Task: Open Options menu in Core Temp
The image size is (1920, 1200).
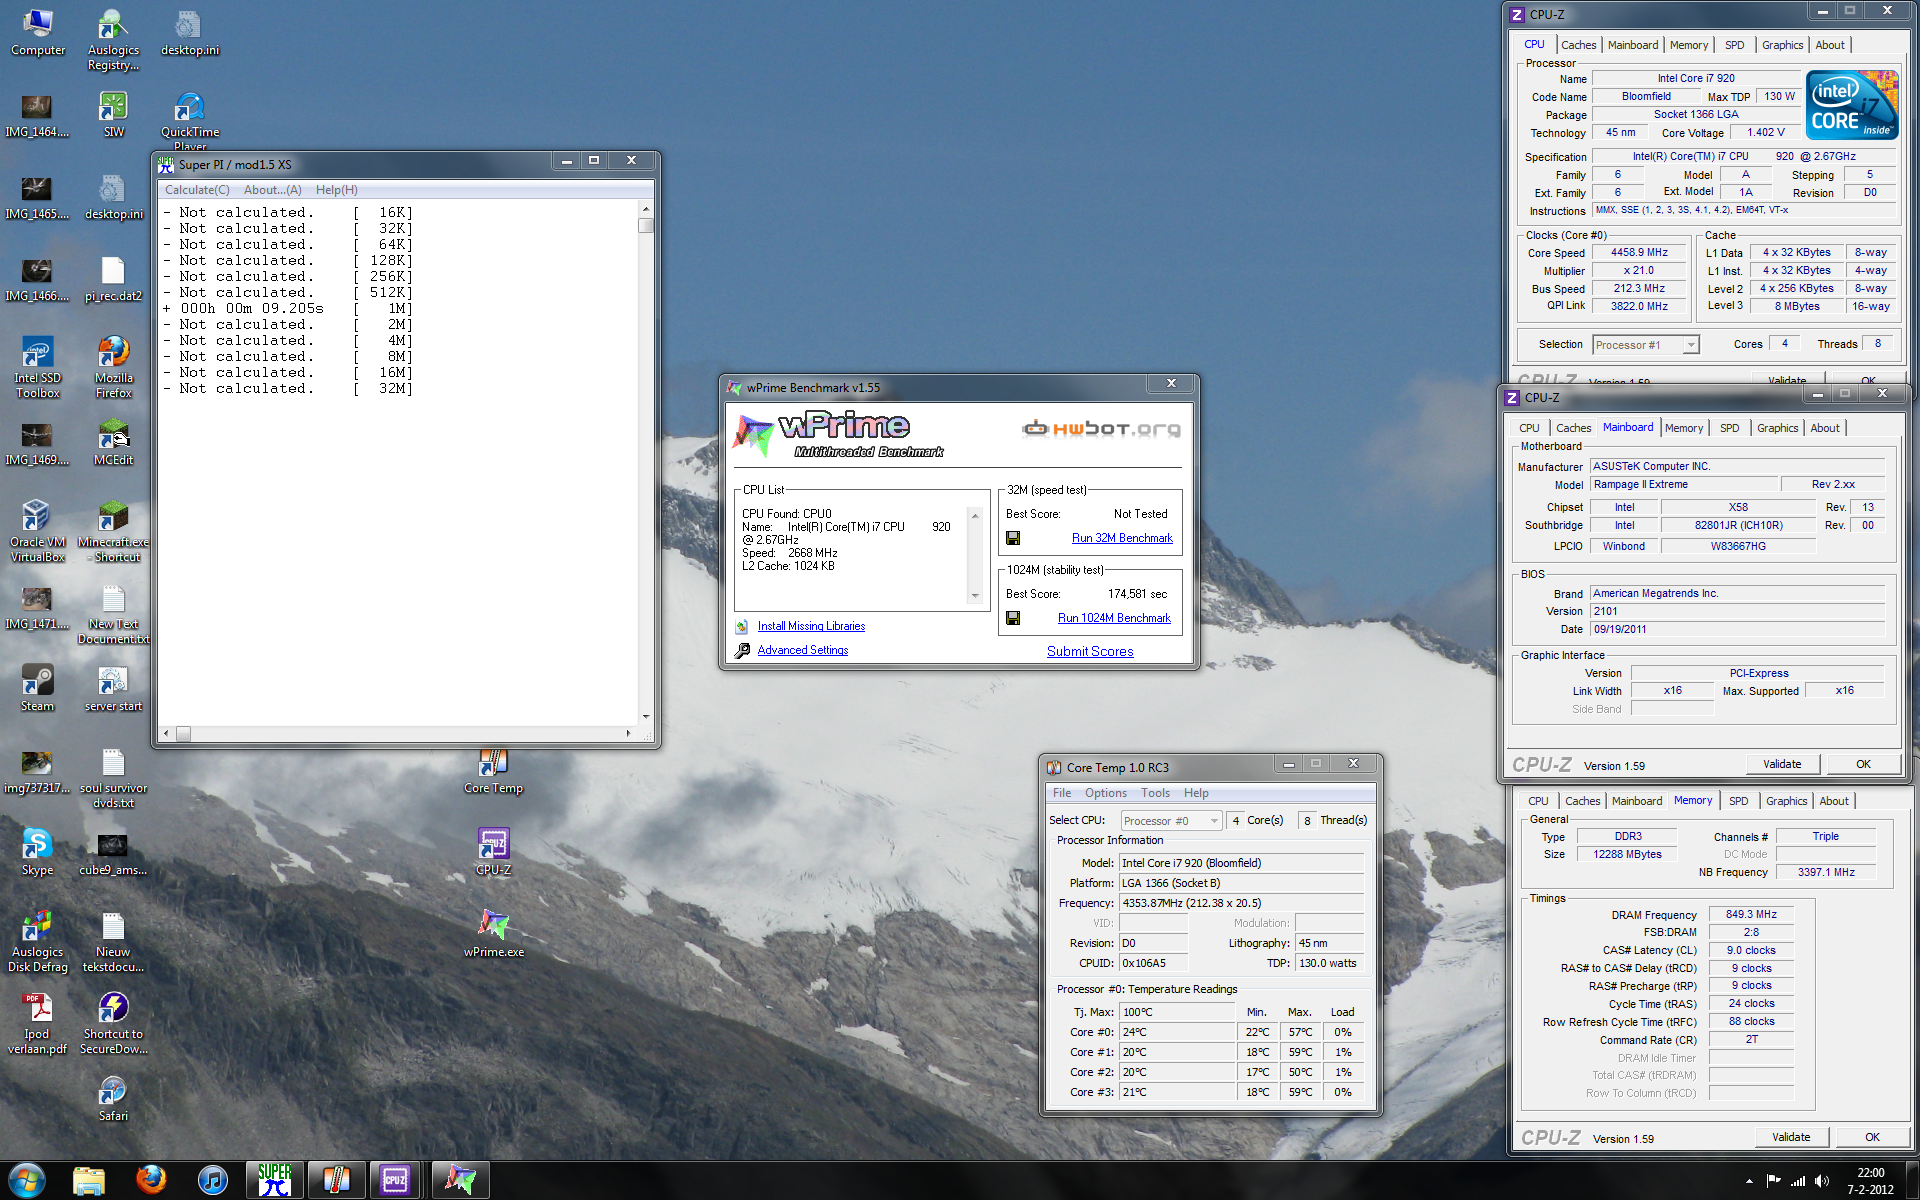Action: [1106, 793]
